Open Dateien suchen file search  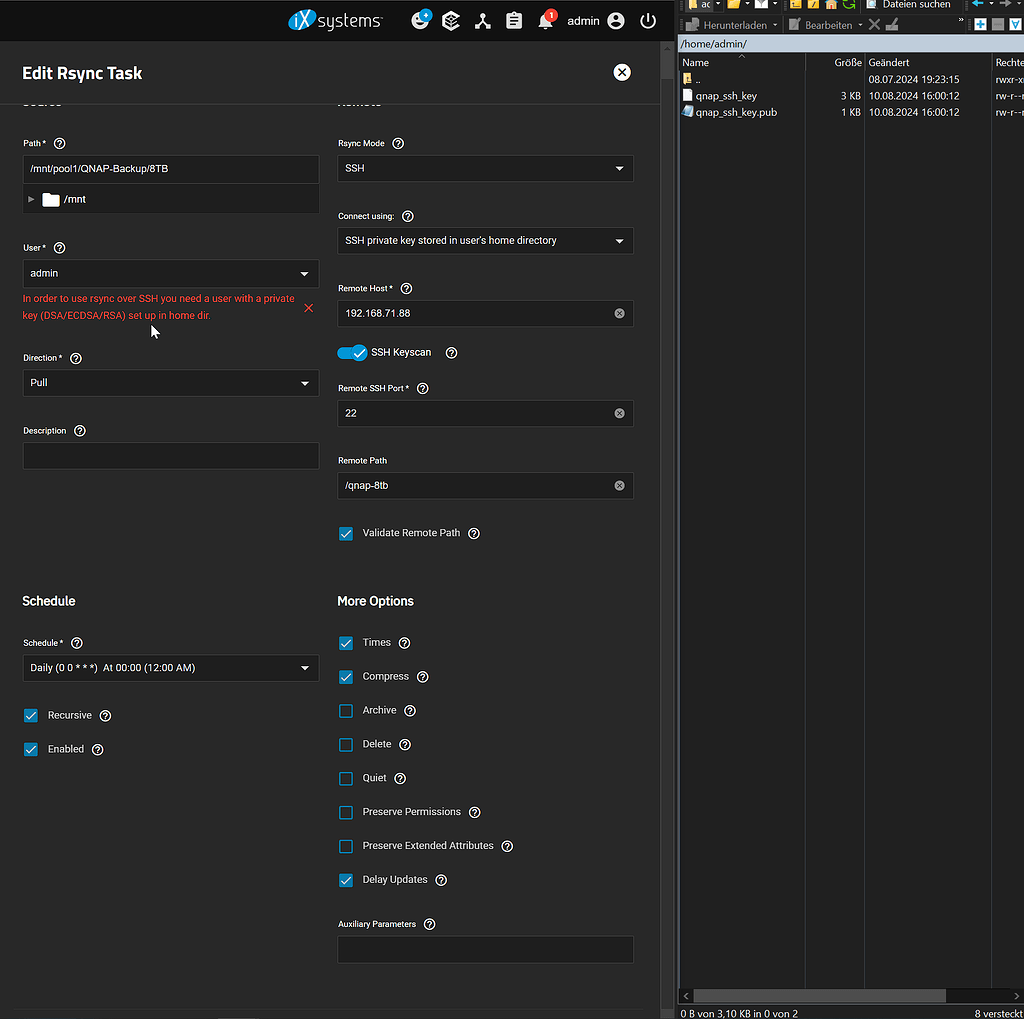(x=914, y=5)
